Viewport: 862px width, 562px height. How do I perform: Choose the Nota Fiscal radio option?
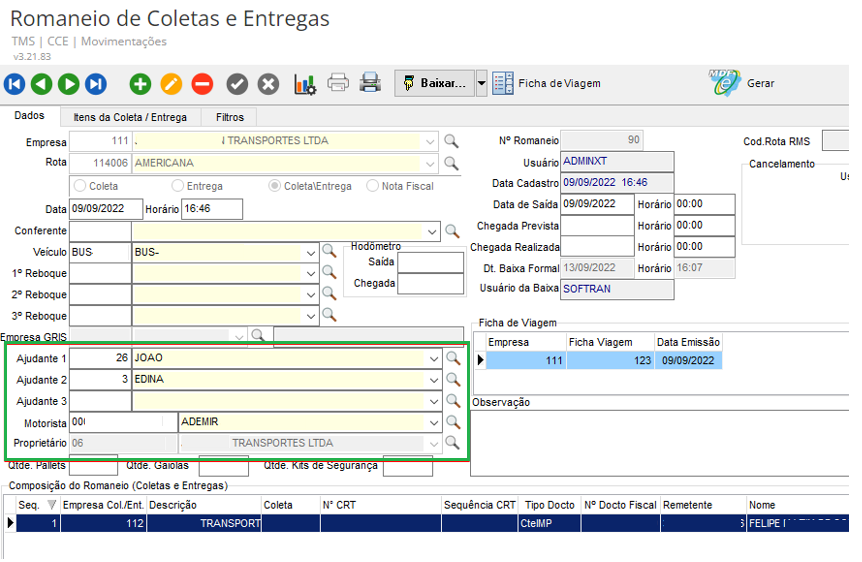(373, 186)
